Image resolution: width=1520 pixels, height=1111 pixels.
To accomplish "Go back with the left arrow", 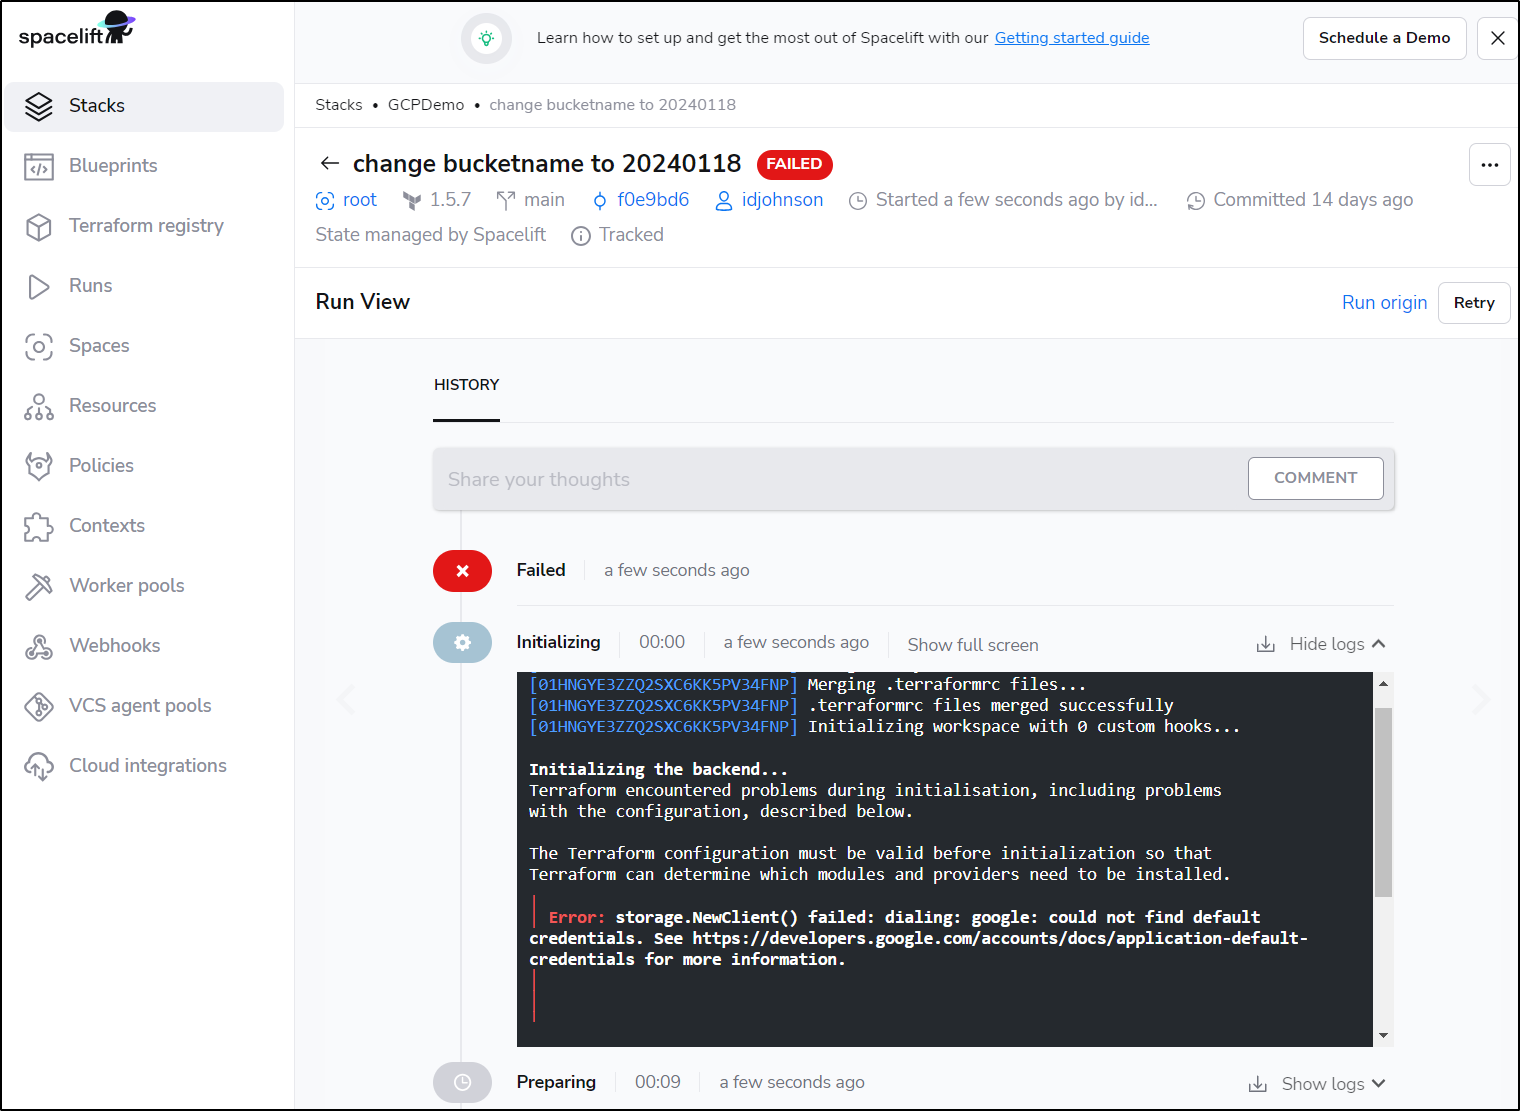I will tap(329, 163).
